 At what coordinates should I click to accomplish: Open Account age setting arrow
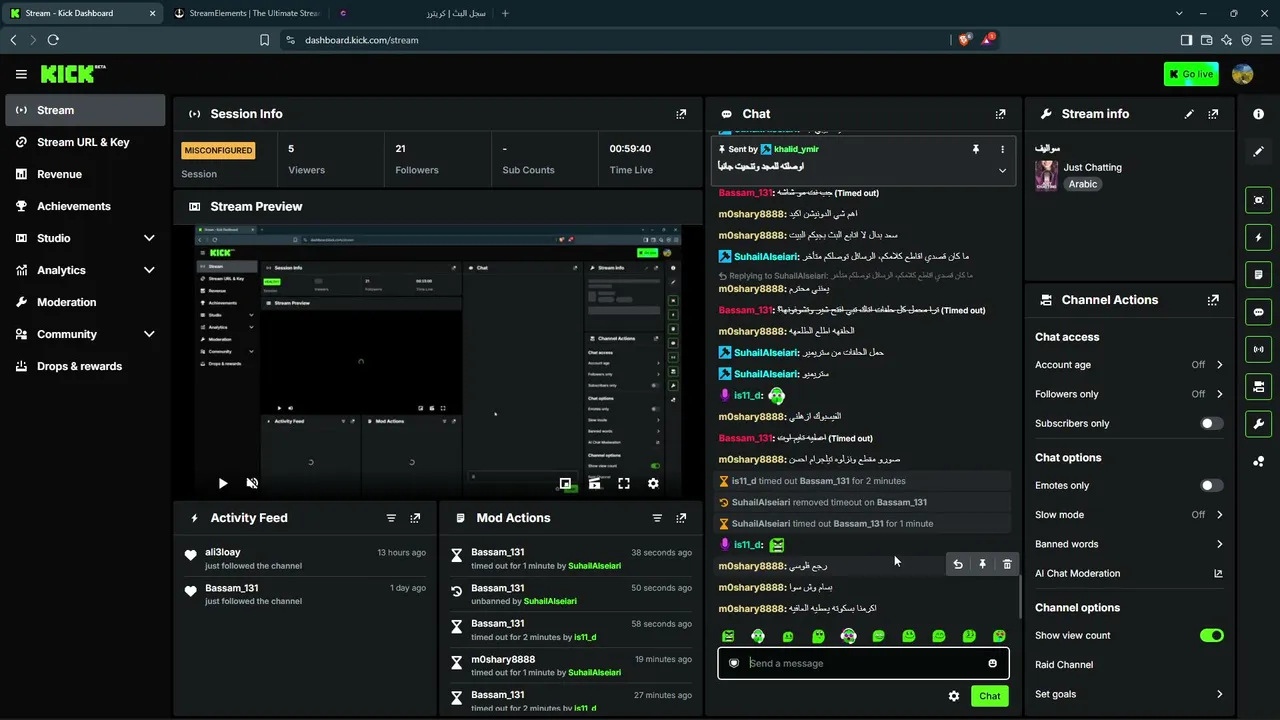[x=1219, y=365]
